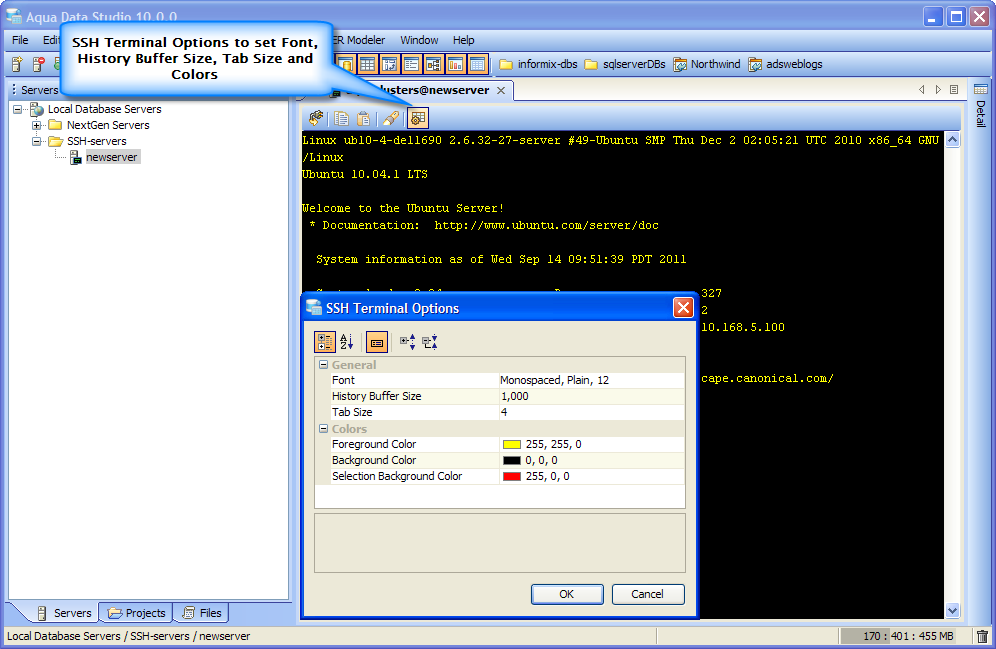Collapse the General category
This screenshot has width=996, height=649.
pos(323,365)
